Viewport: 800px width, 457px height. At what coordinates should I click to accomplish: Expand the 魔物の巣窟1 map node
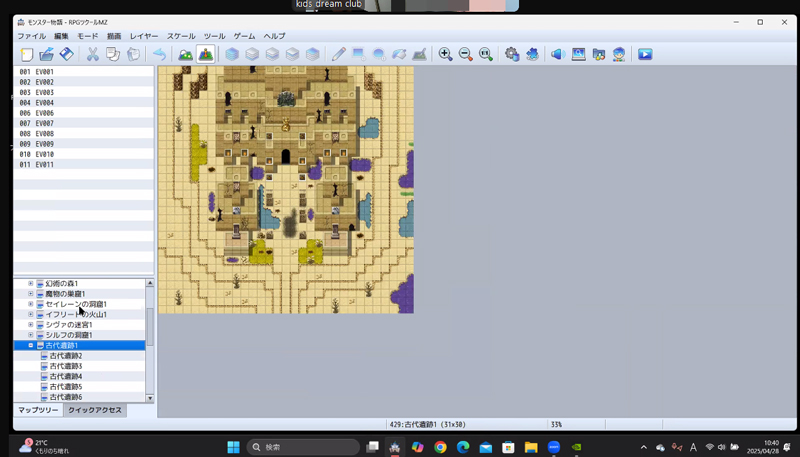31,293
